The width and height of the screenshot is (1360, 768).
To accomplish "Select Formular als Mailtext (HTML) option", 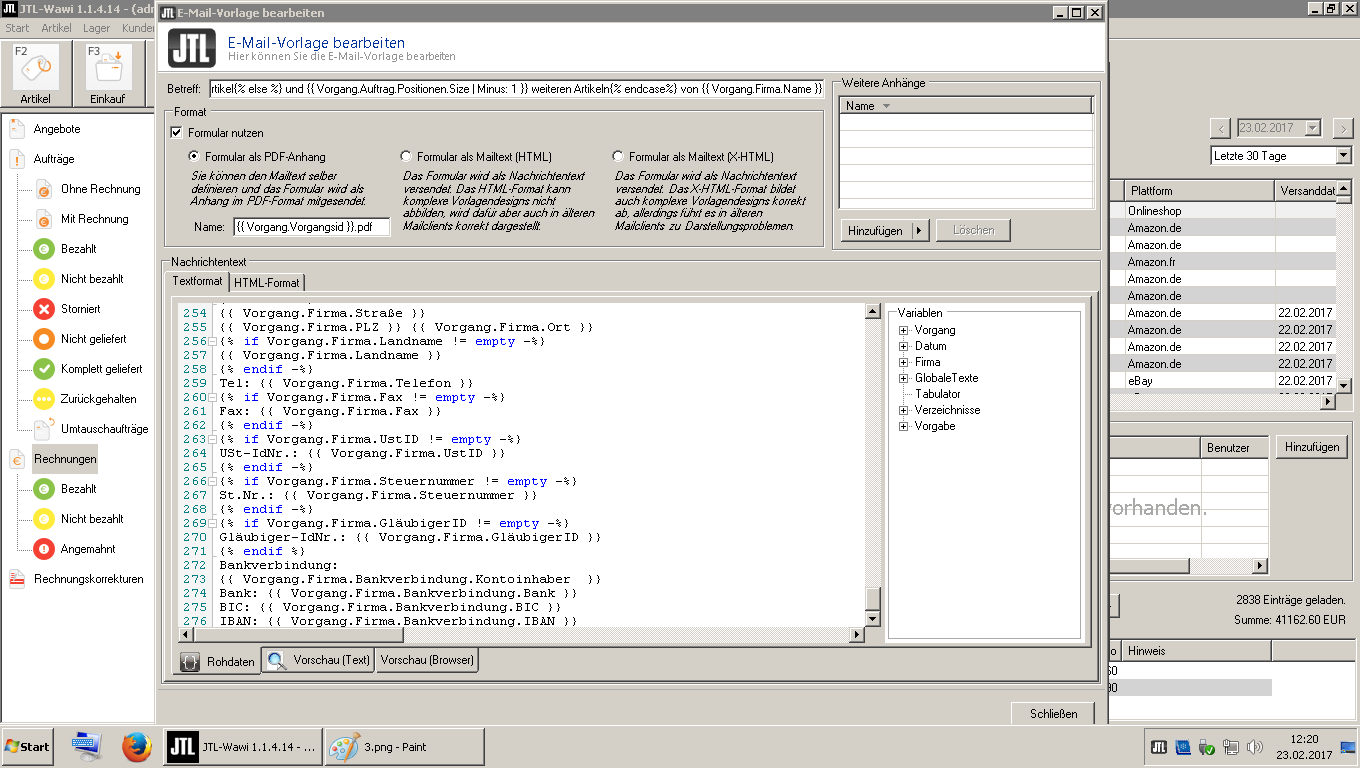I will pyautogui.click(x=406, y=157).
